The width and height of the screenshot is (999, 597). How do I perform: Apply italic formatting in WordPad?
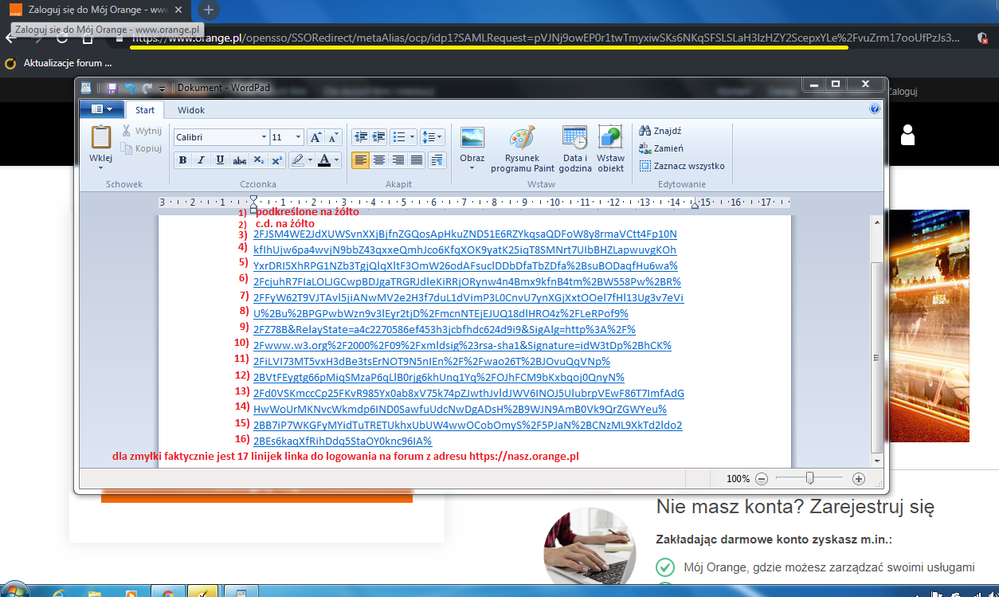[x=201, y=160]
